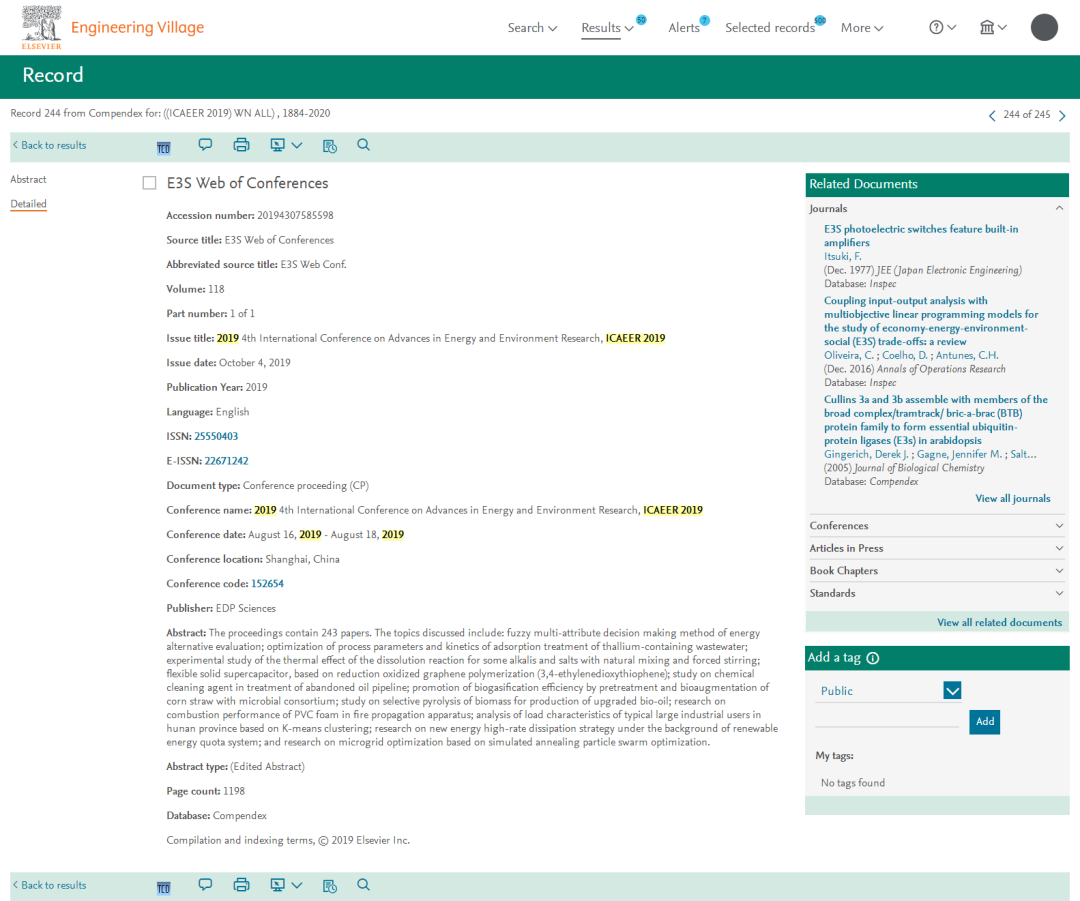
Task: Click the bottom toolbar comment bubble icon
Action: [205, 884]
